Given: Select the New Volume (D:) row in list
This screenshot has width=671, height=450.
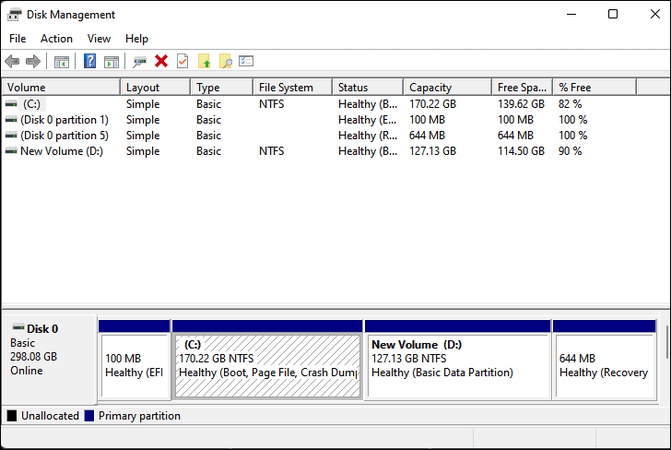Looking at the screenshot, I should click(x=60, y=151).
